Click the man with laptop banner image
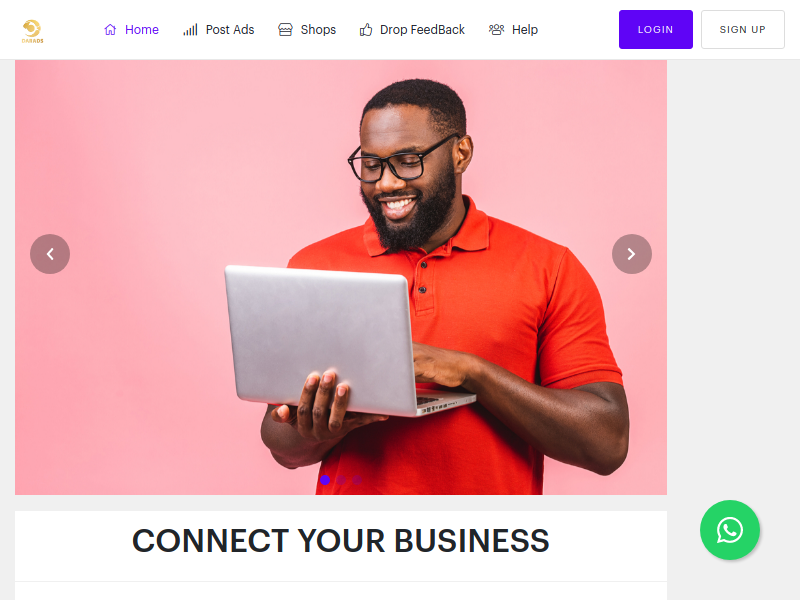Viewport: 800px width, 600px height. click(x=341, y=278)
